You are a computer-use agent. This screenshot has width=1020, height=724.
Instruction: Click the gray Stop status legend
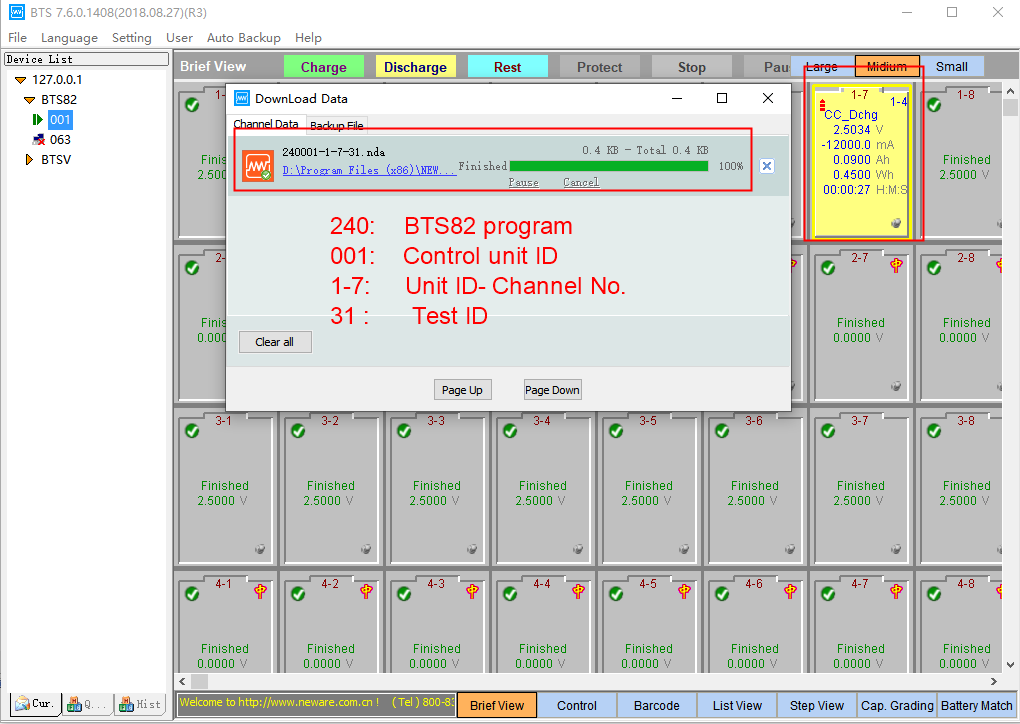(691, 67)
